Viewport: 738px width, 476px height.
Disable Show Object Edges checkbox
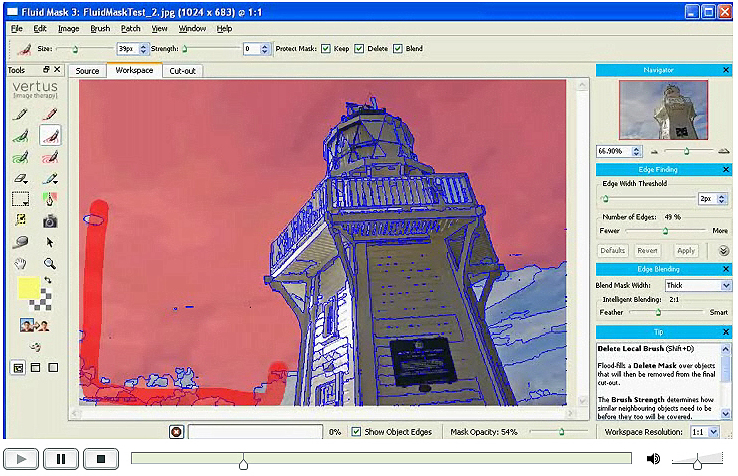[358, 432]
